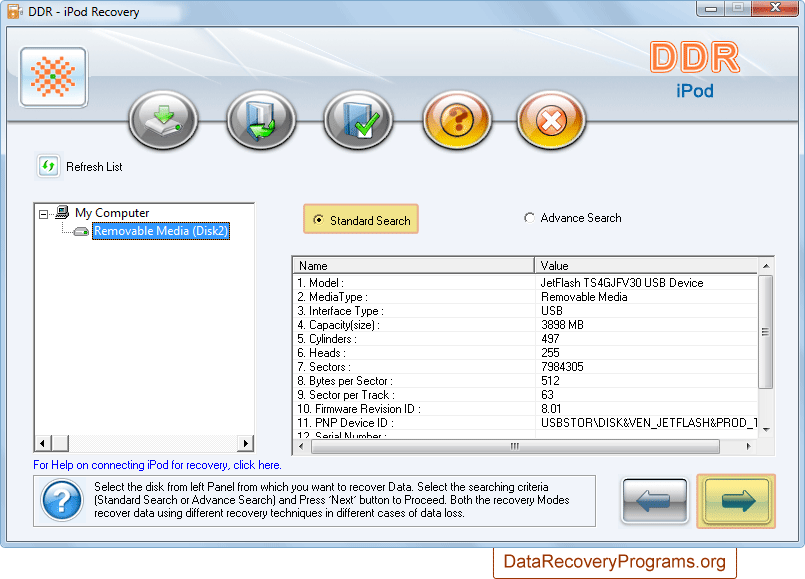Viewport: 805px width, 579px height.
Task: Click the "8. Bytes per Sector :" row name
Action: [344, 381]
